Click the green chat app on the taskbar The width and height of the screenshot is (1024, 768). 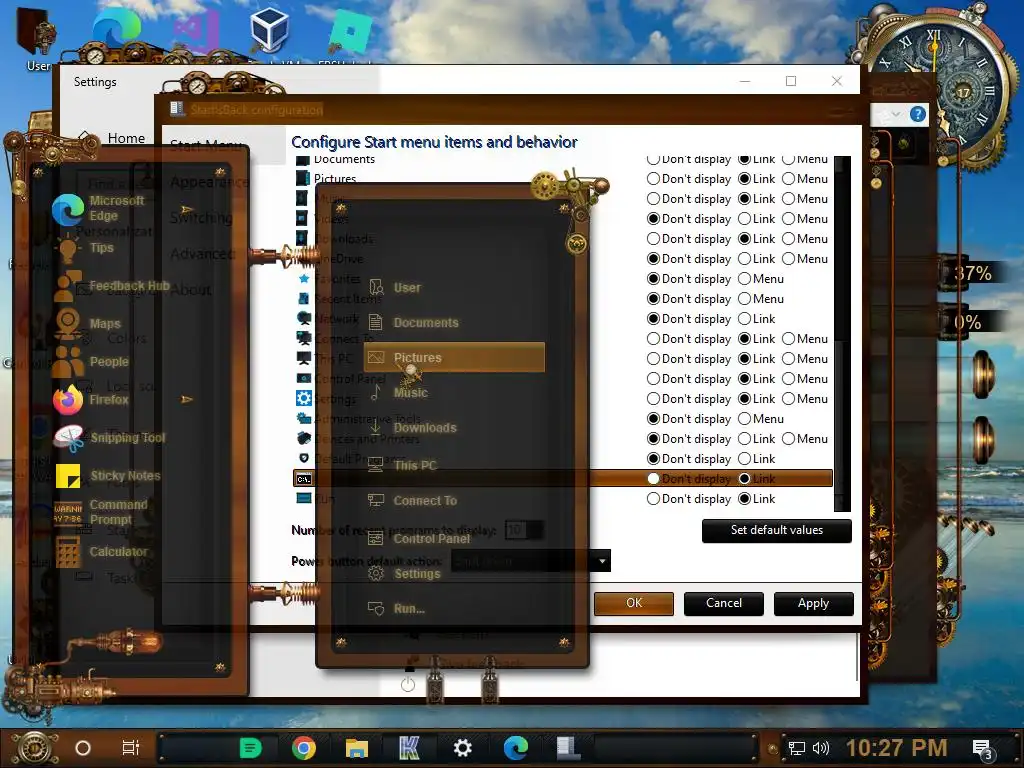tap(250, 748)
